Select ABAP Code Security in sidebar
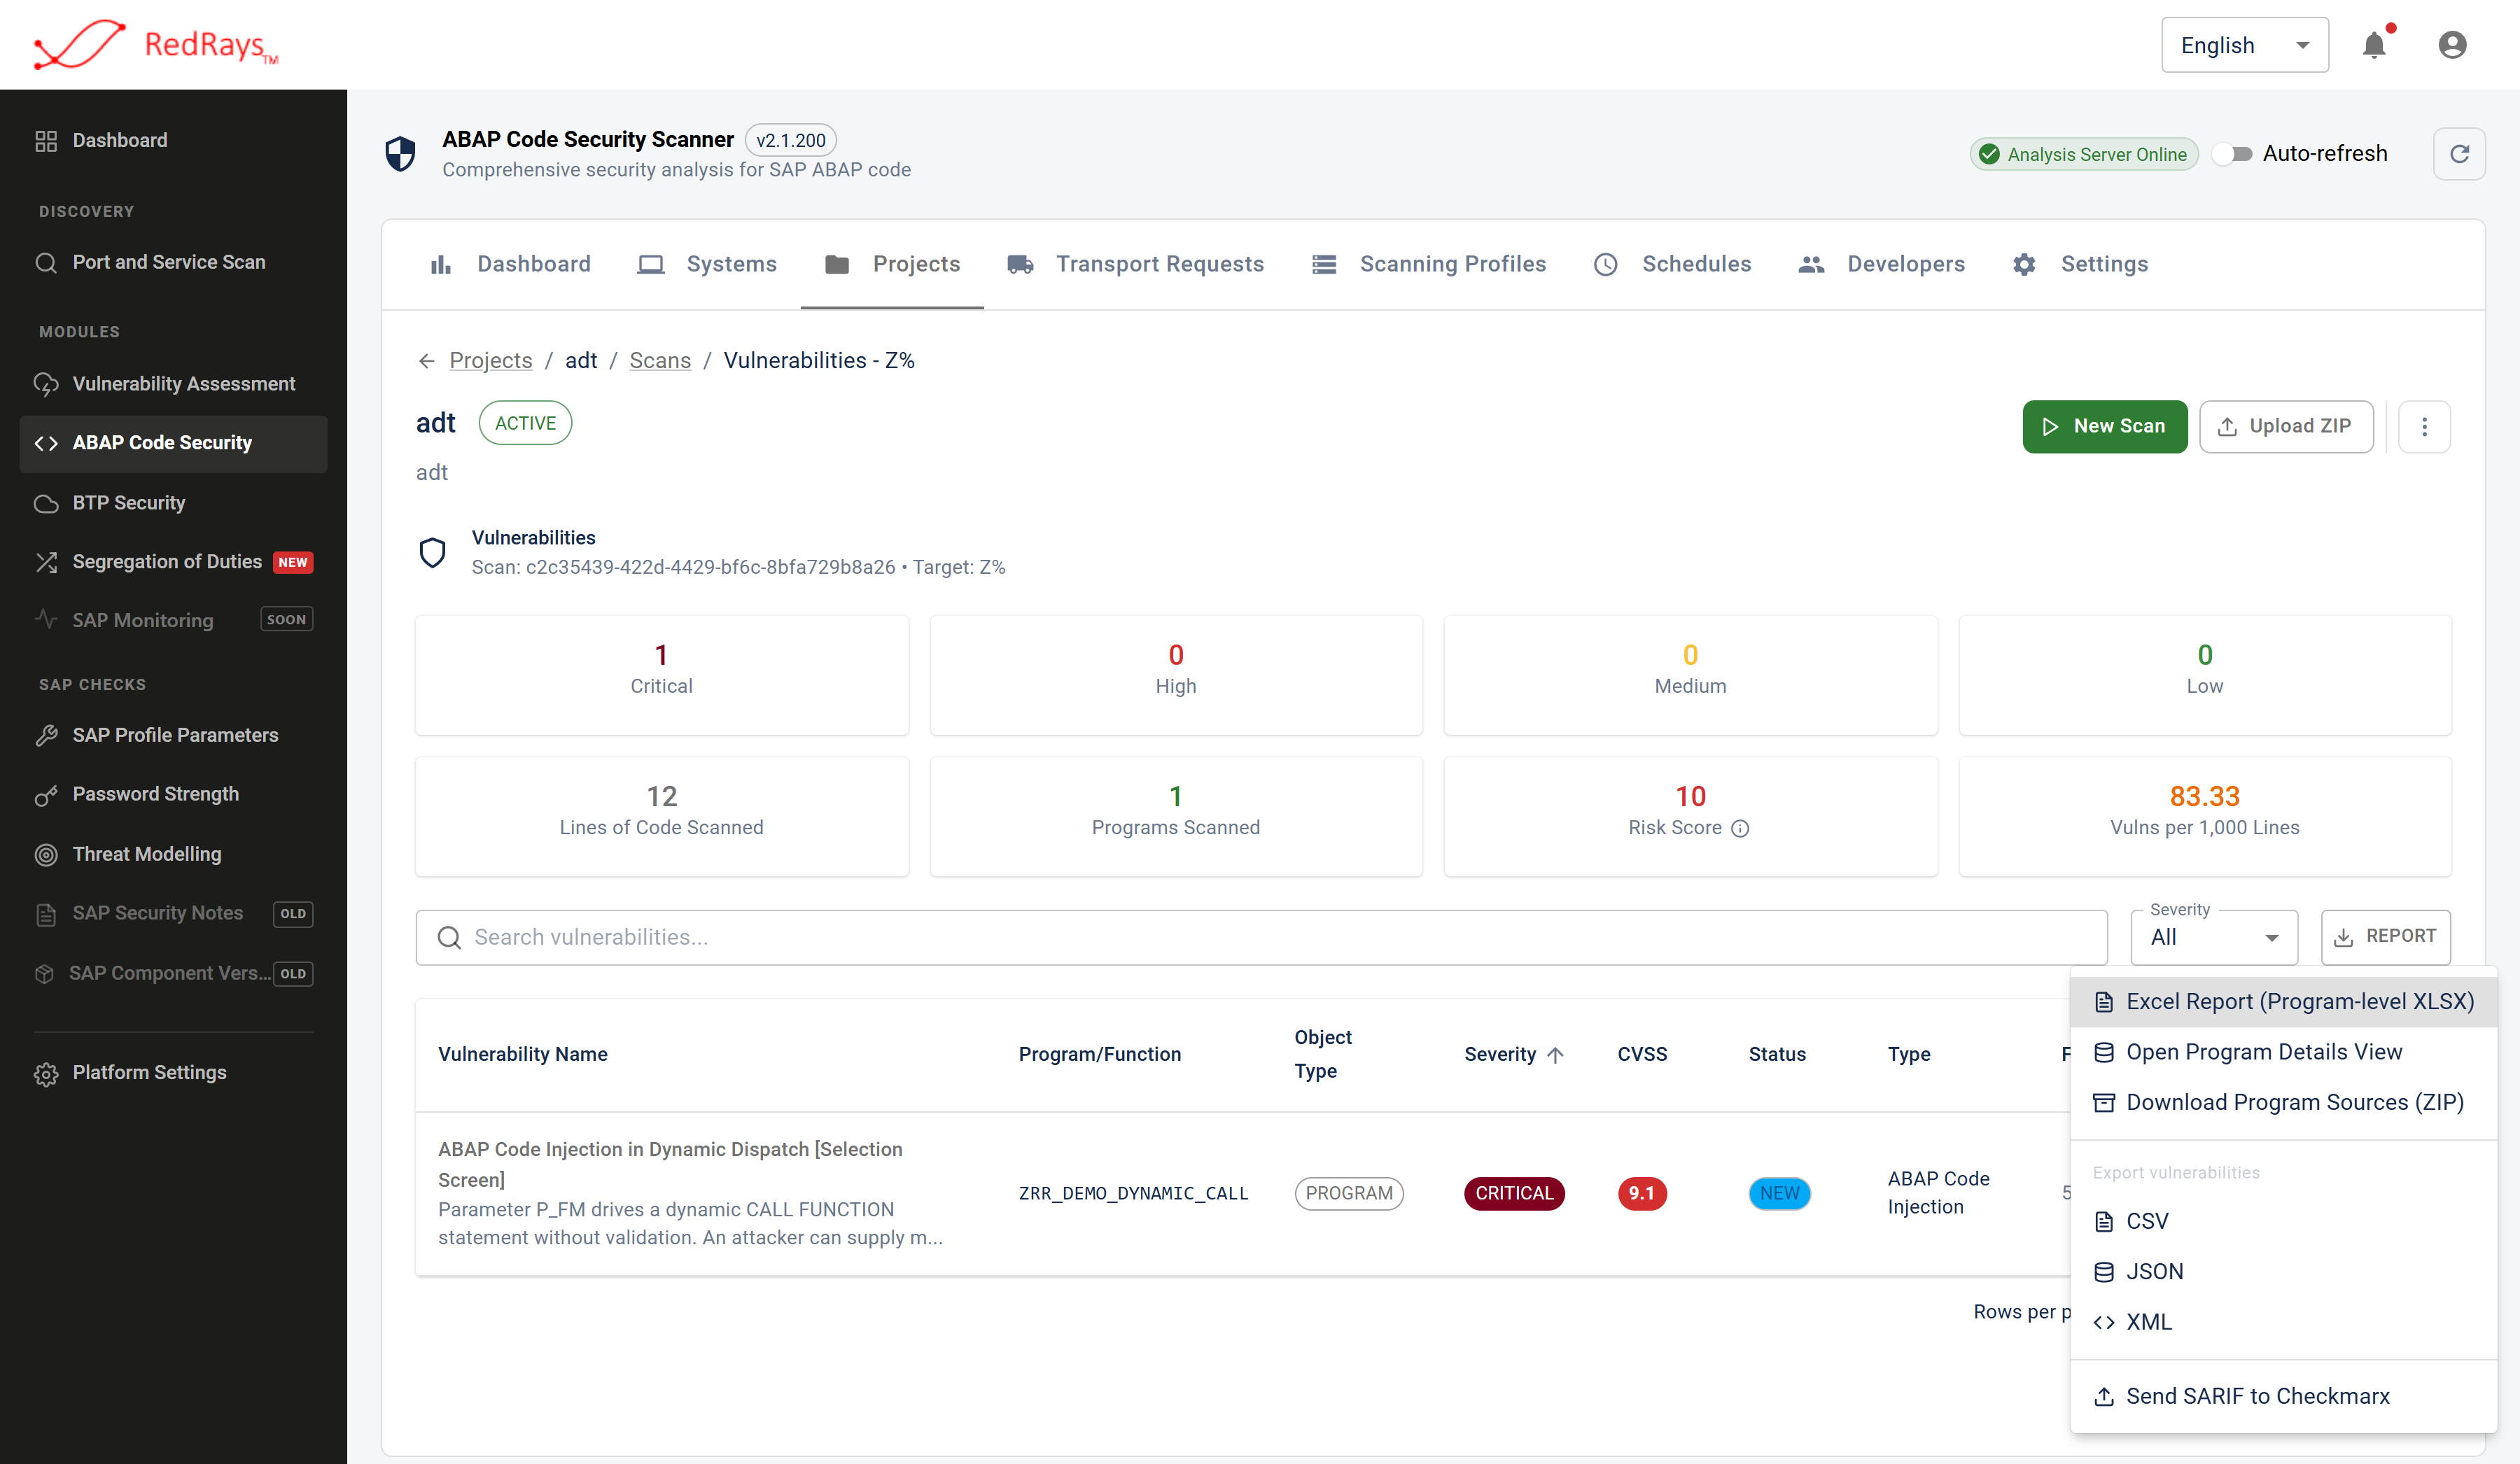The height and width of the screenshot is (1464, 2520). coord(173,443)
